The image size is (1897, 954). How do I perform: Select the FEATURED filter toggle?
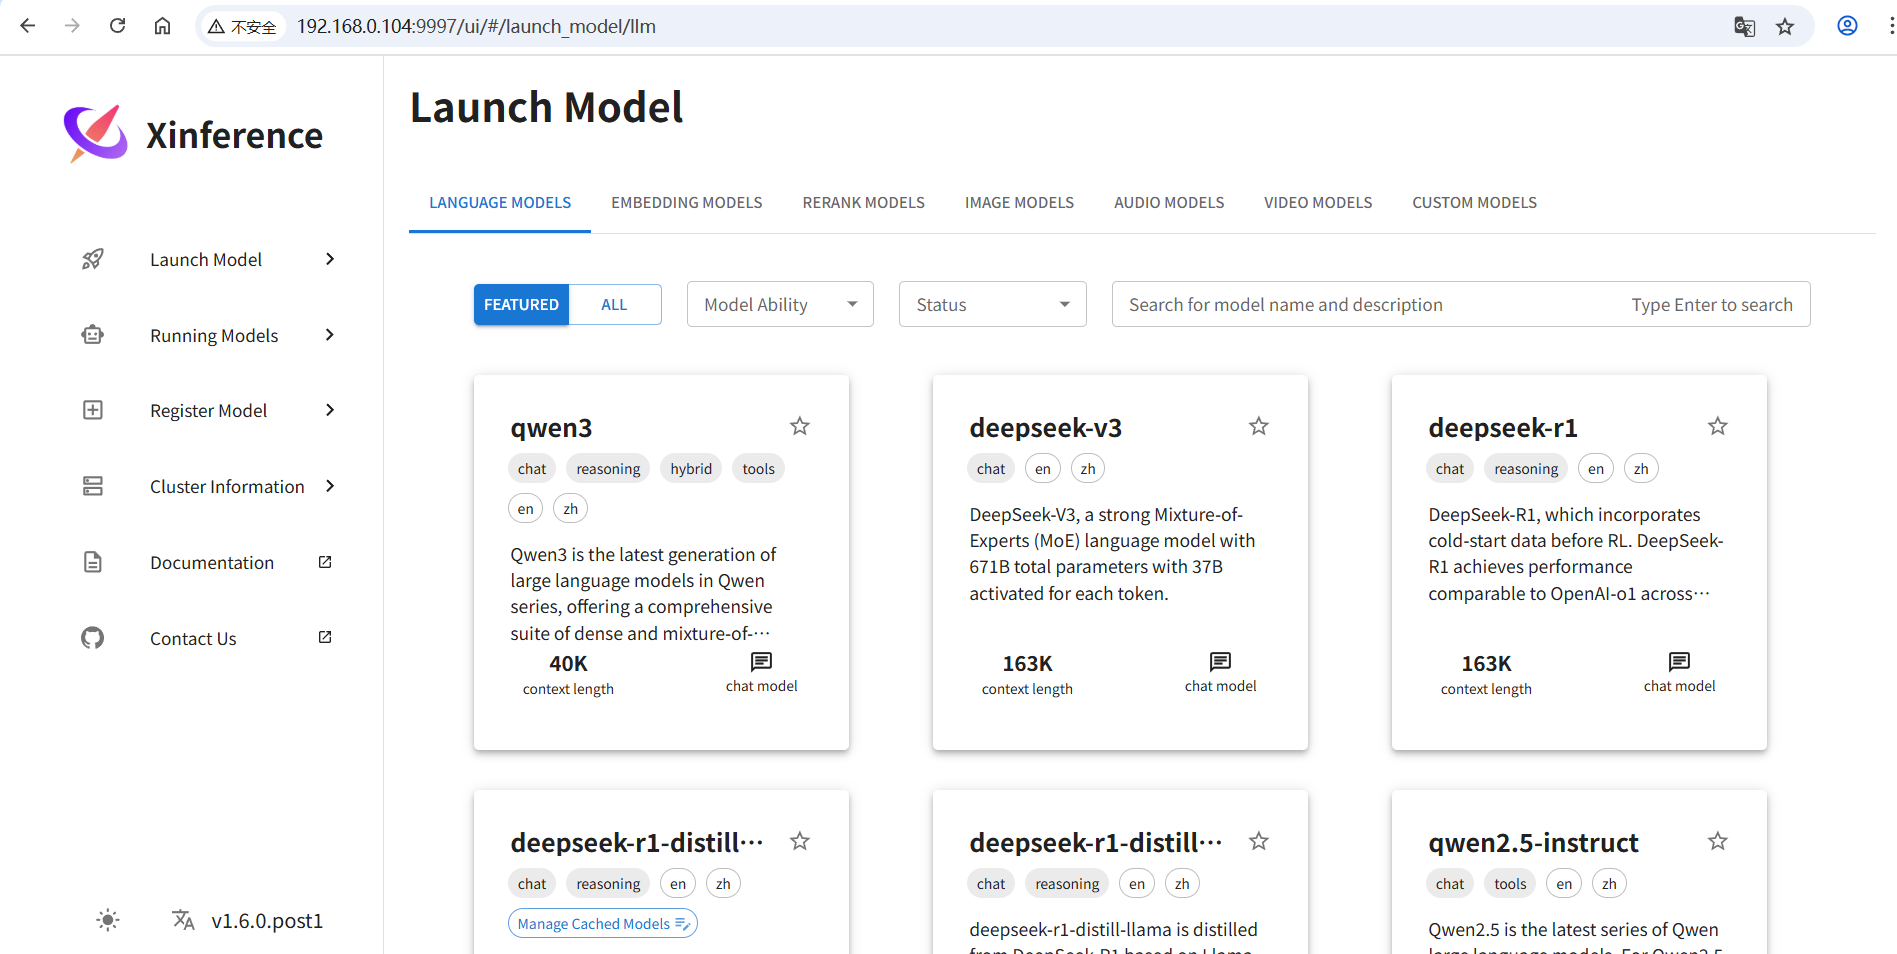[x=521, y=305]
